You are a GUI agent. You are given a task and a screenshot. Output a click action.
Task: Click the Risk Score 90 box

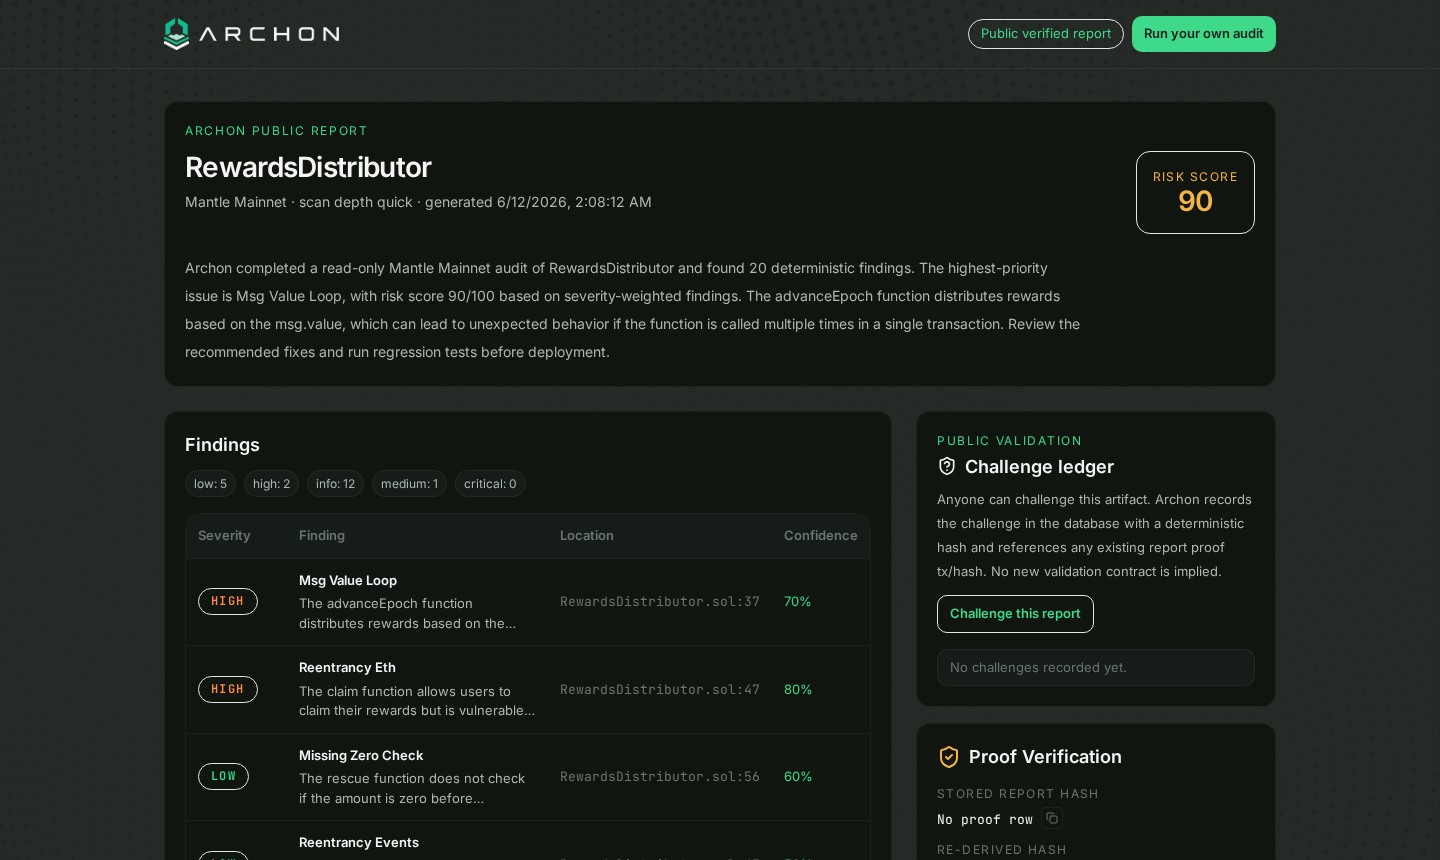(1195, 192)
